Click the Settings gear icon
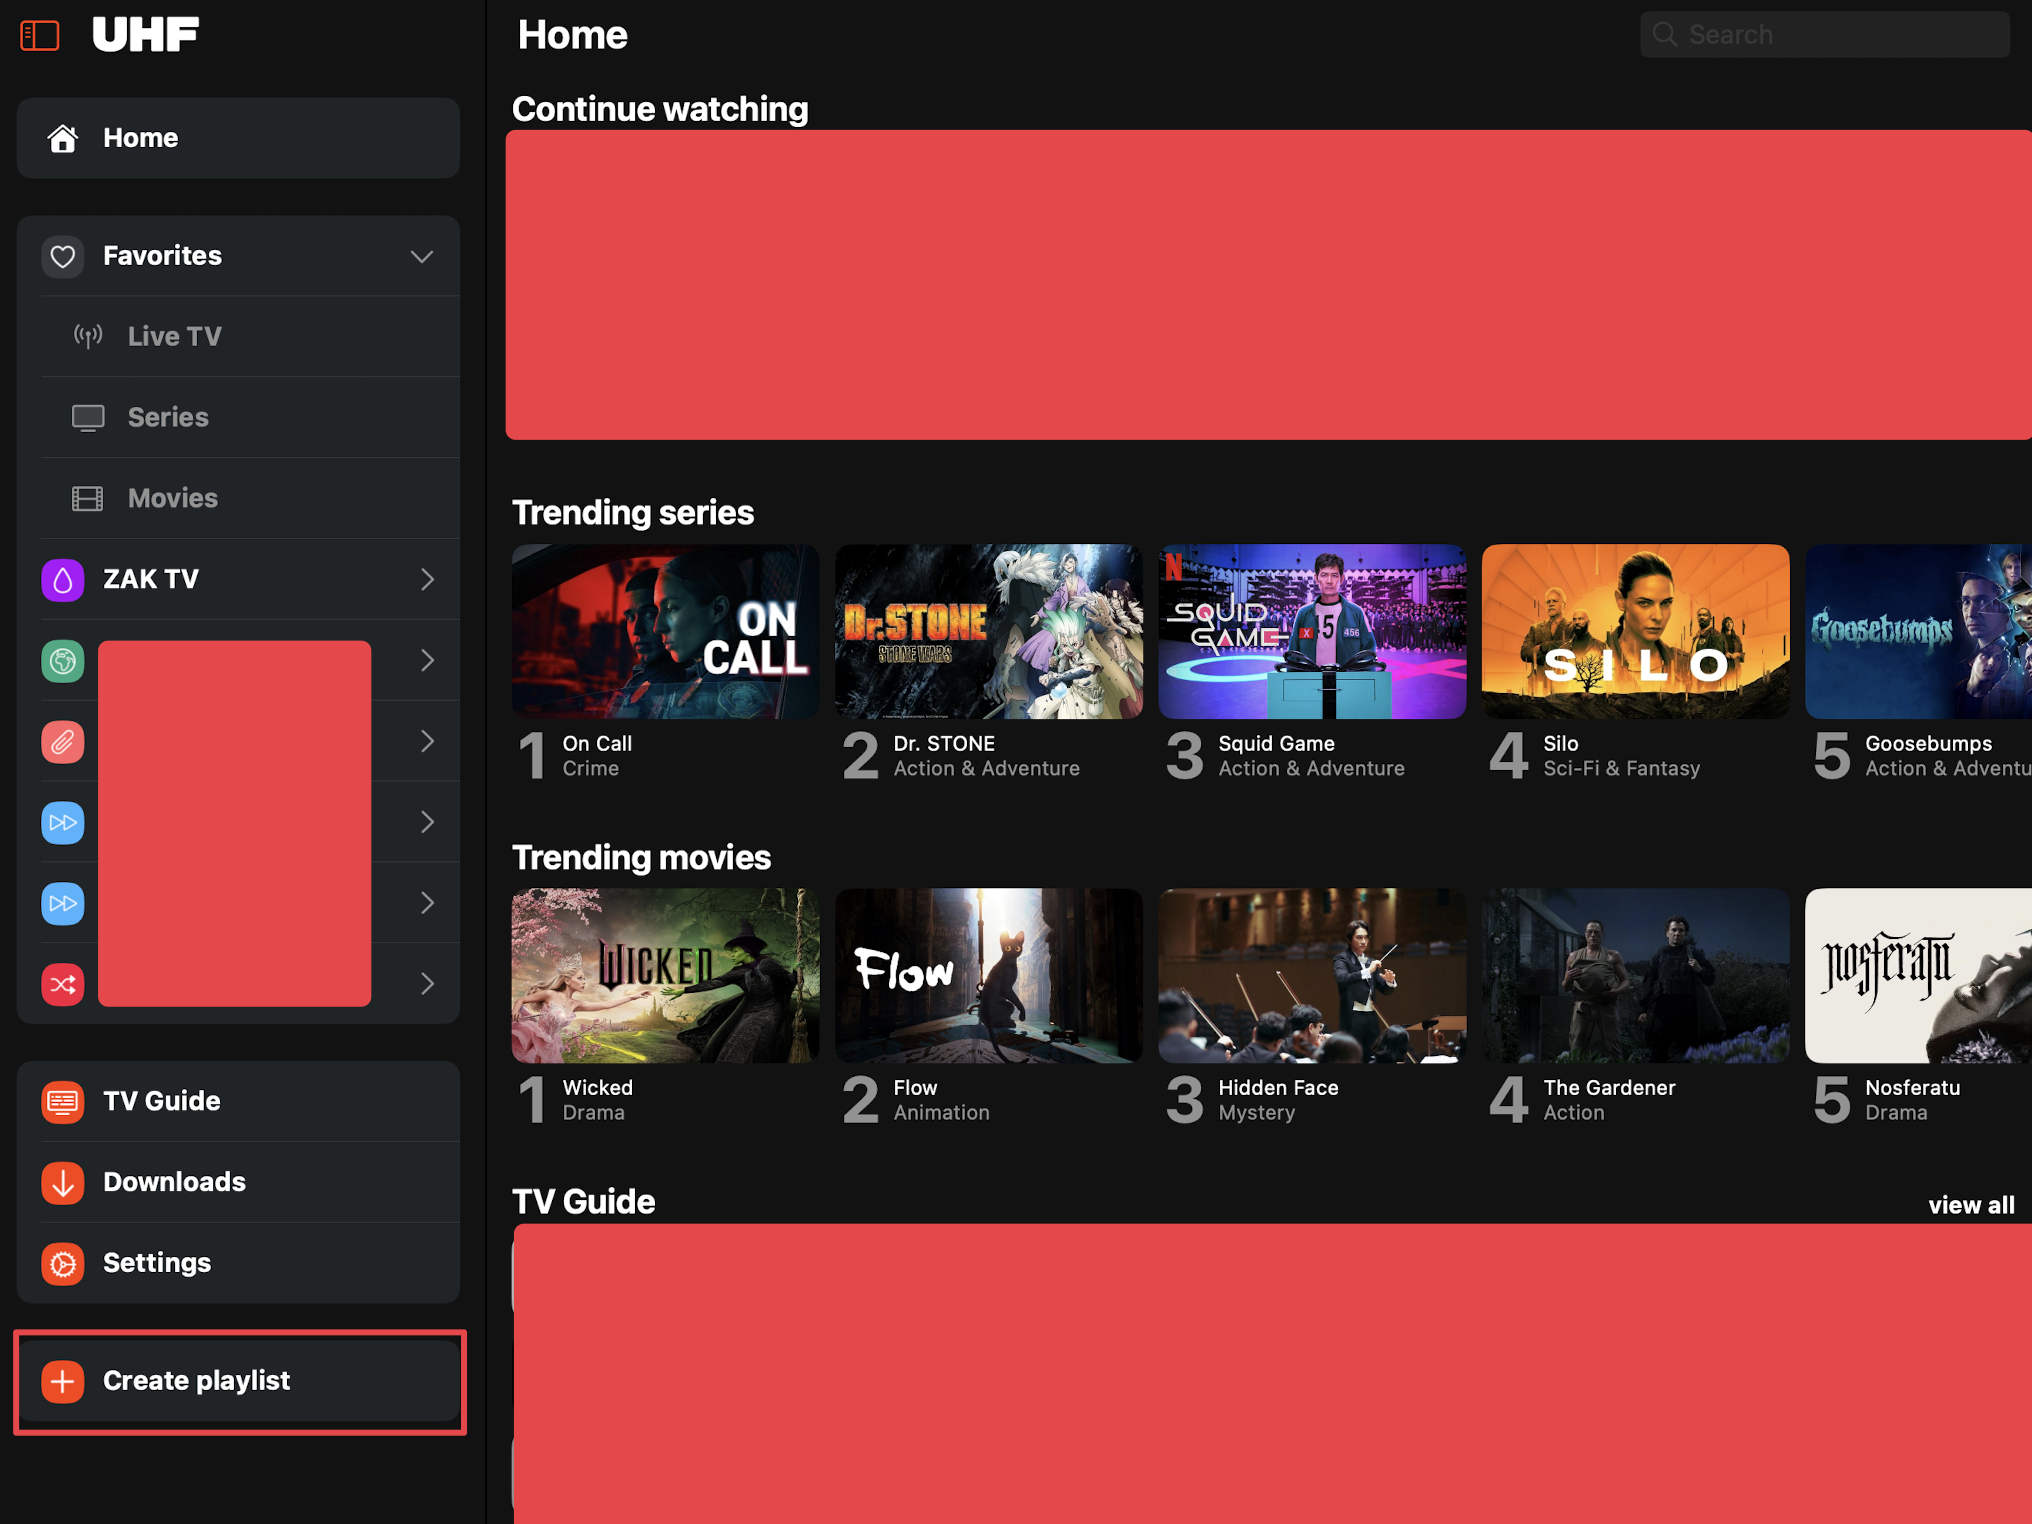 62,1263
